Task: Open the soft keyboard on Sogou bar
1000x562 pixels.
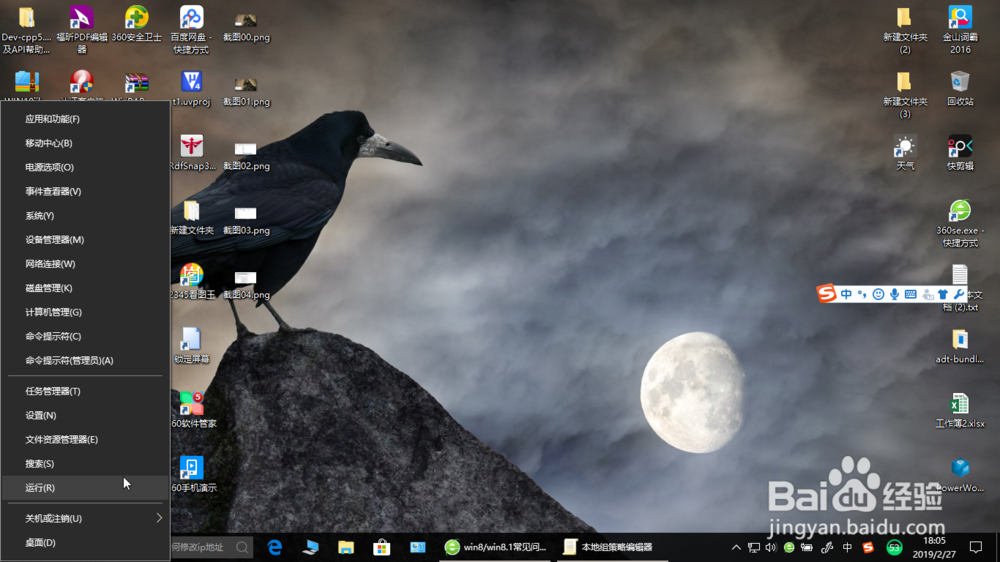Action: coord(911,294)
